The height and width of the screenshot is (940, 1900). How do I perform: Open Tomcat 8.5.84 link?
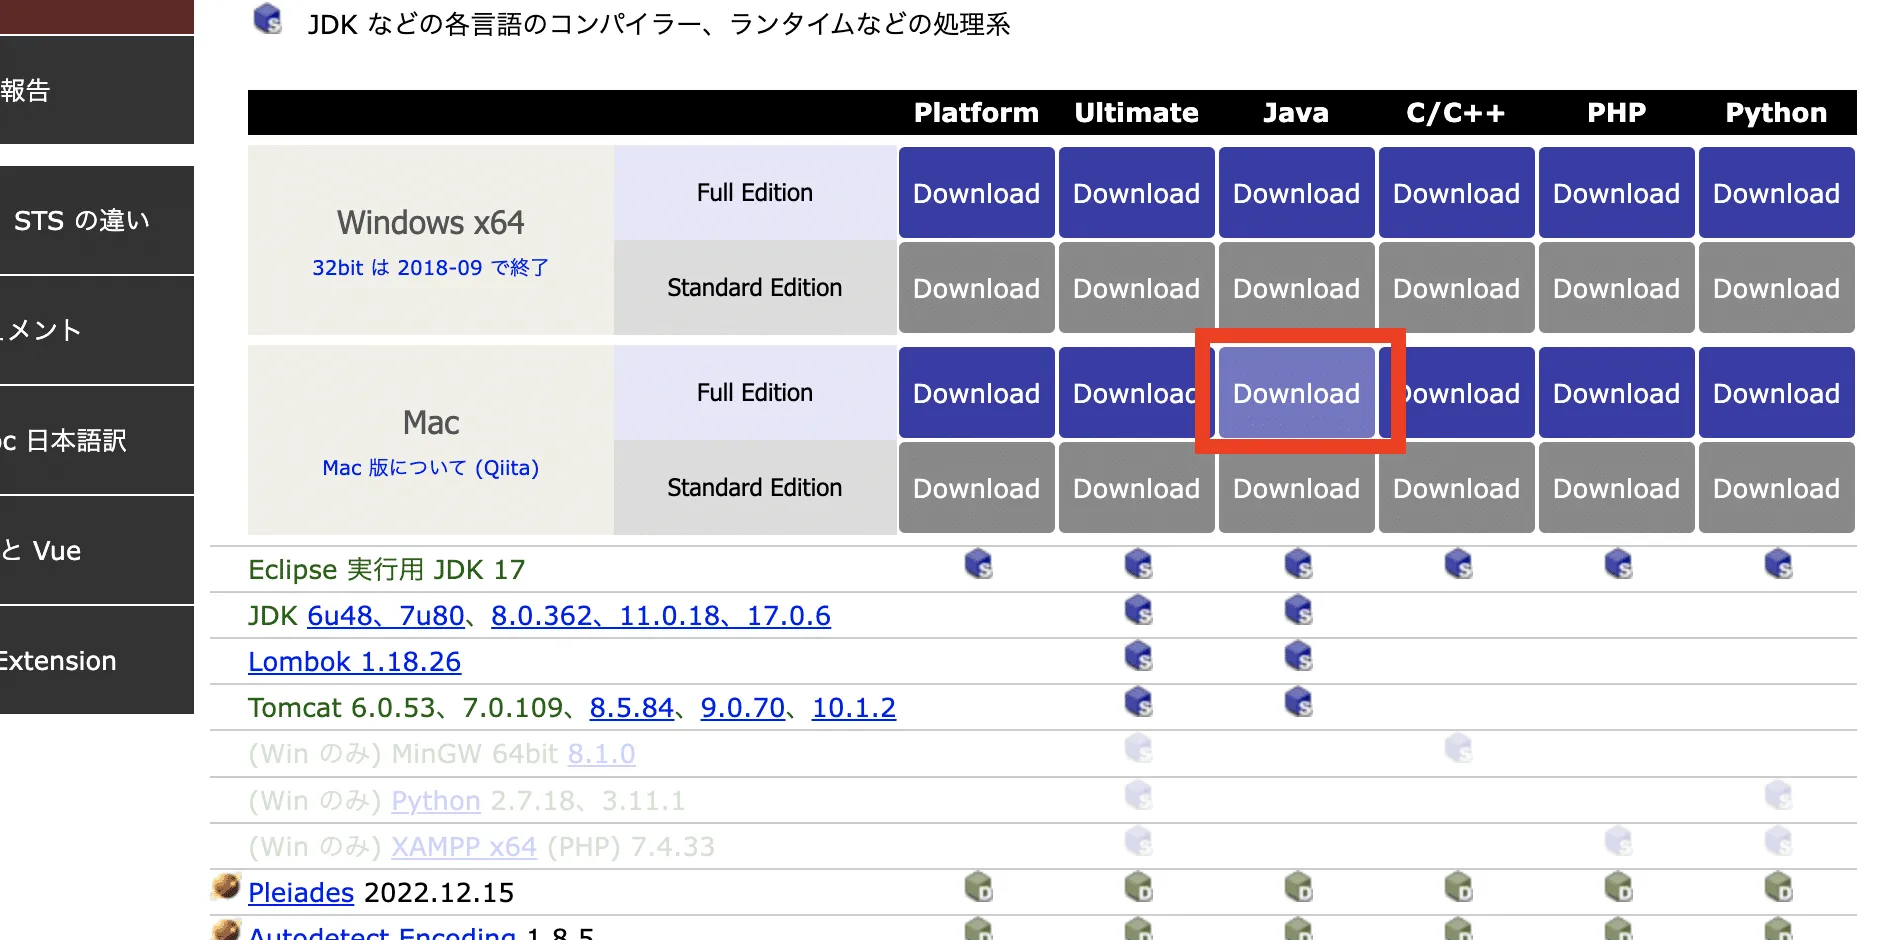(631, 708)
